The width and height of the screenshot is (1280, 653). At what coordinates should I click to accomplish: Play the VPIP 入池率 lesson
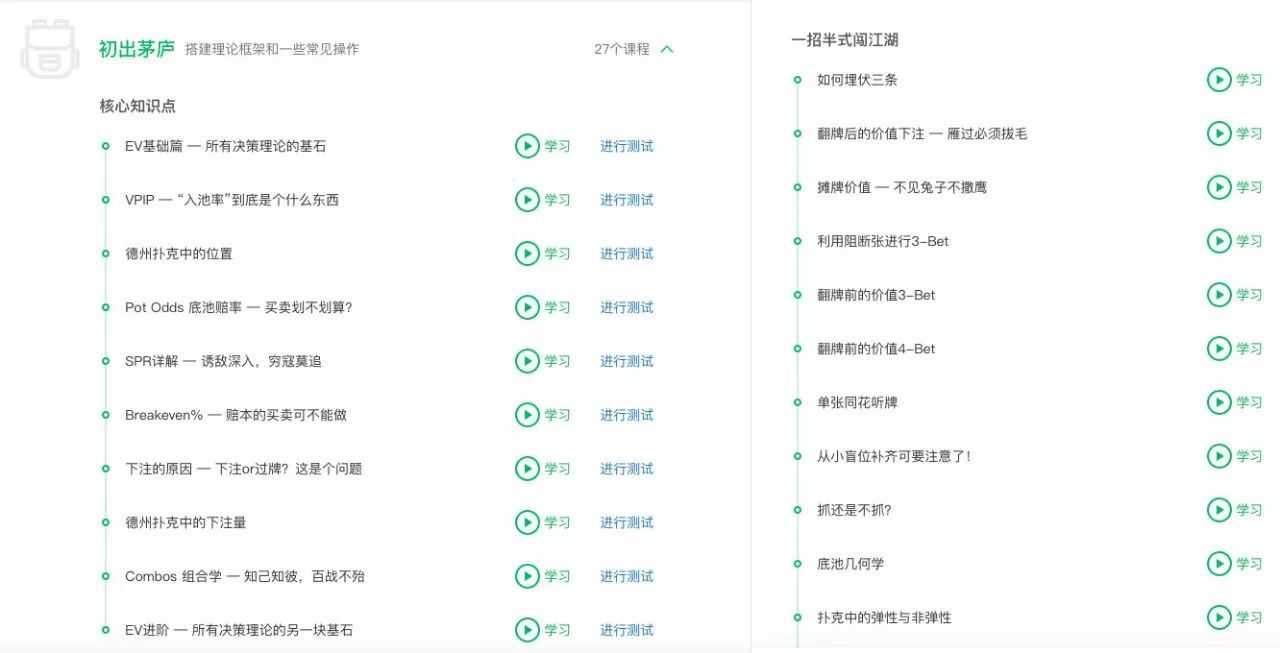[x=527, y=200]
